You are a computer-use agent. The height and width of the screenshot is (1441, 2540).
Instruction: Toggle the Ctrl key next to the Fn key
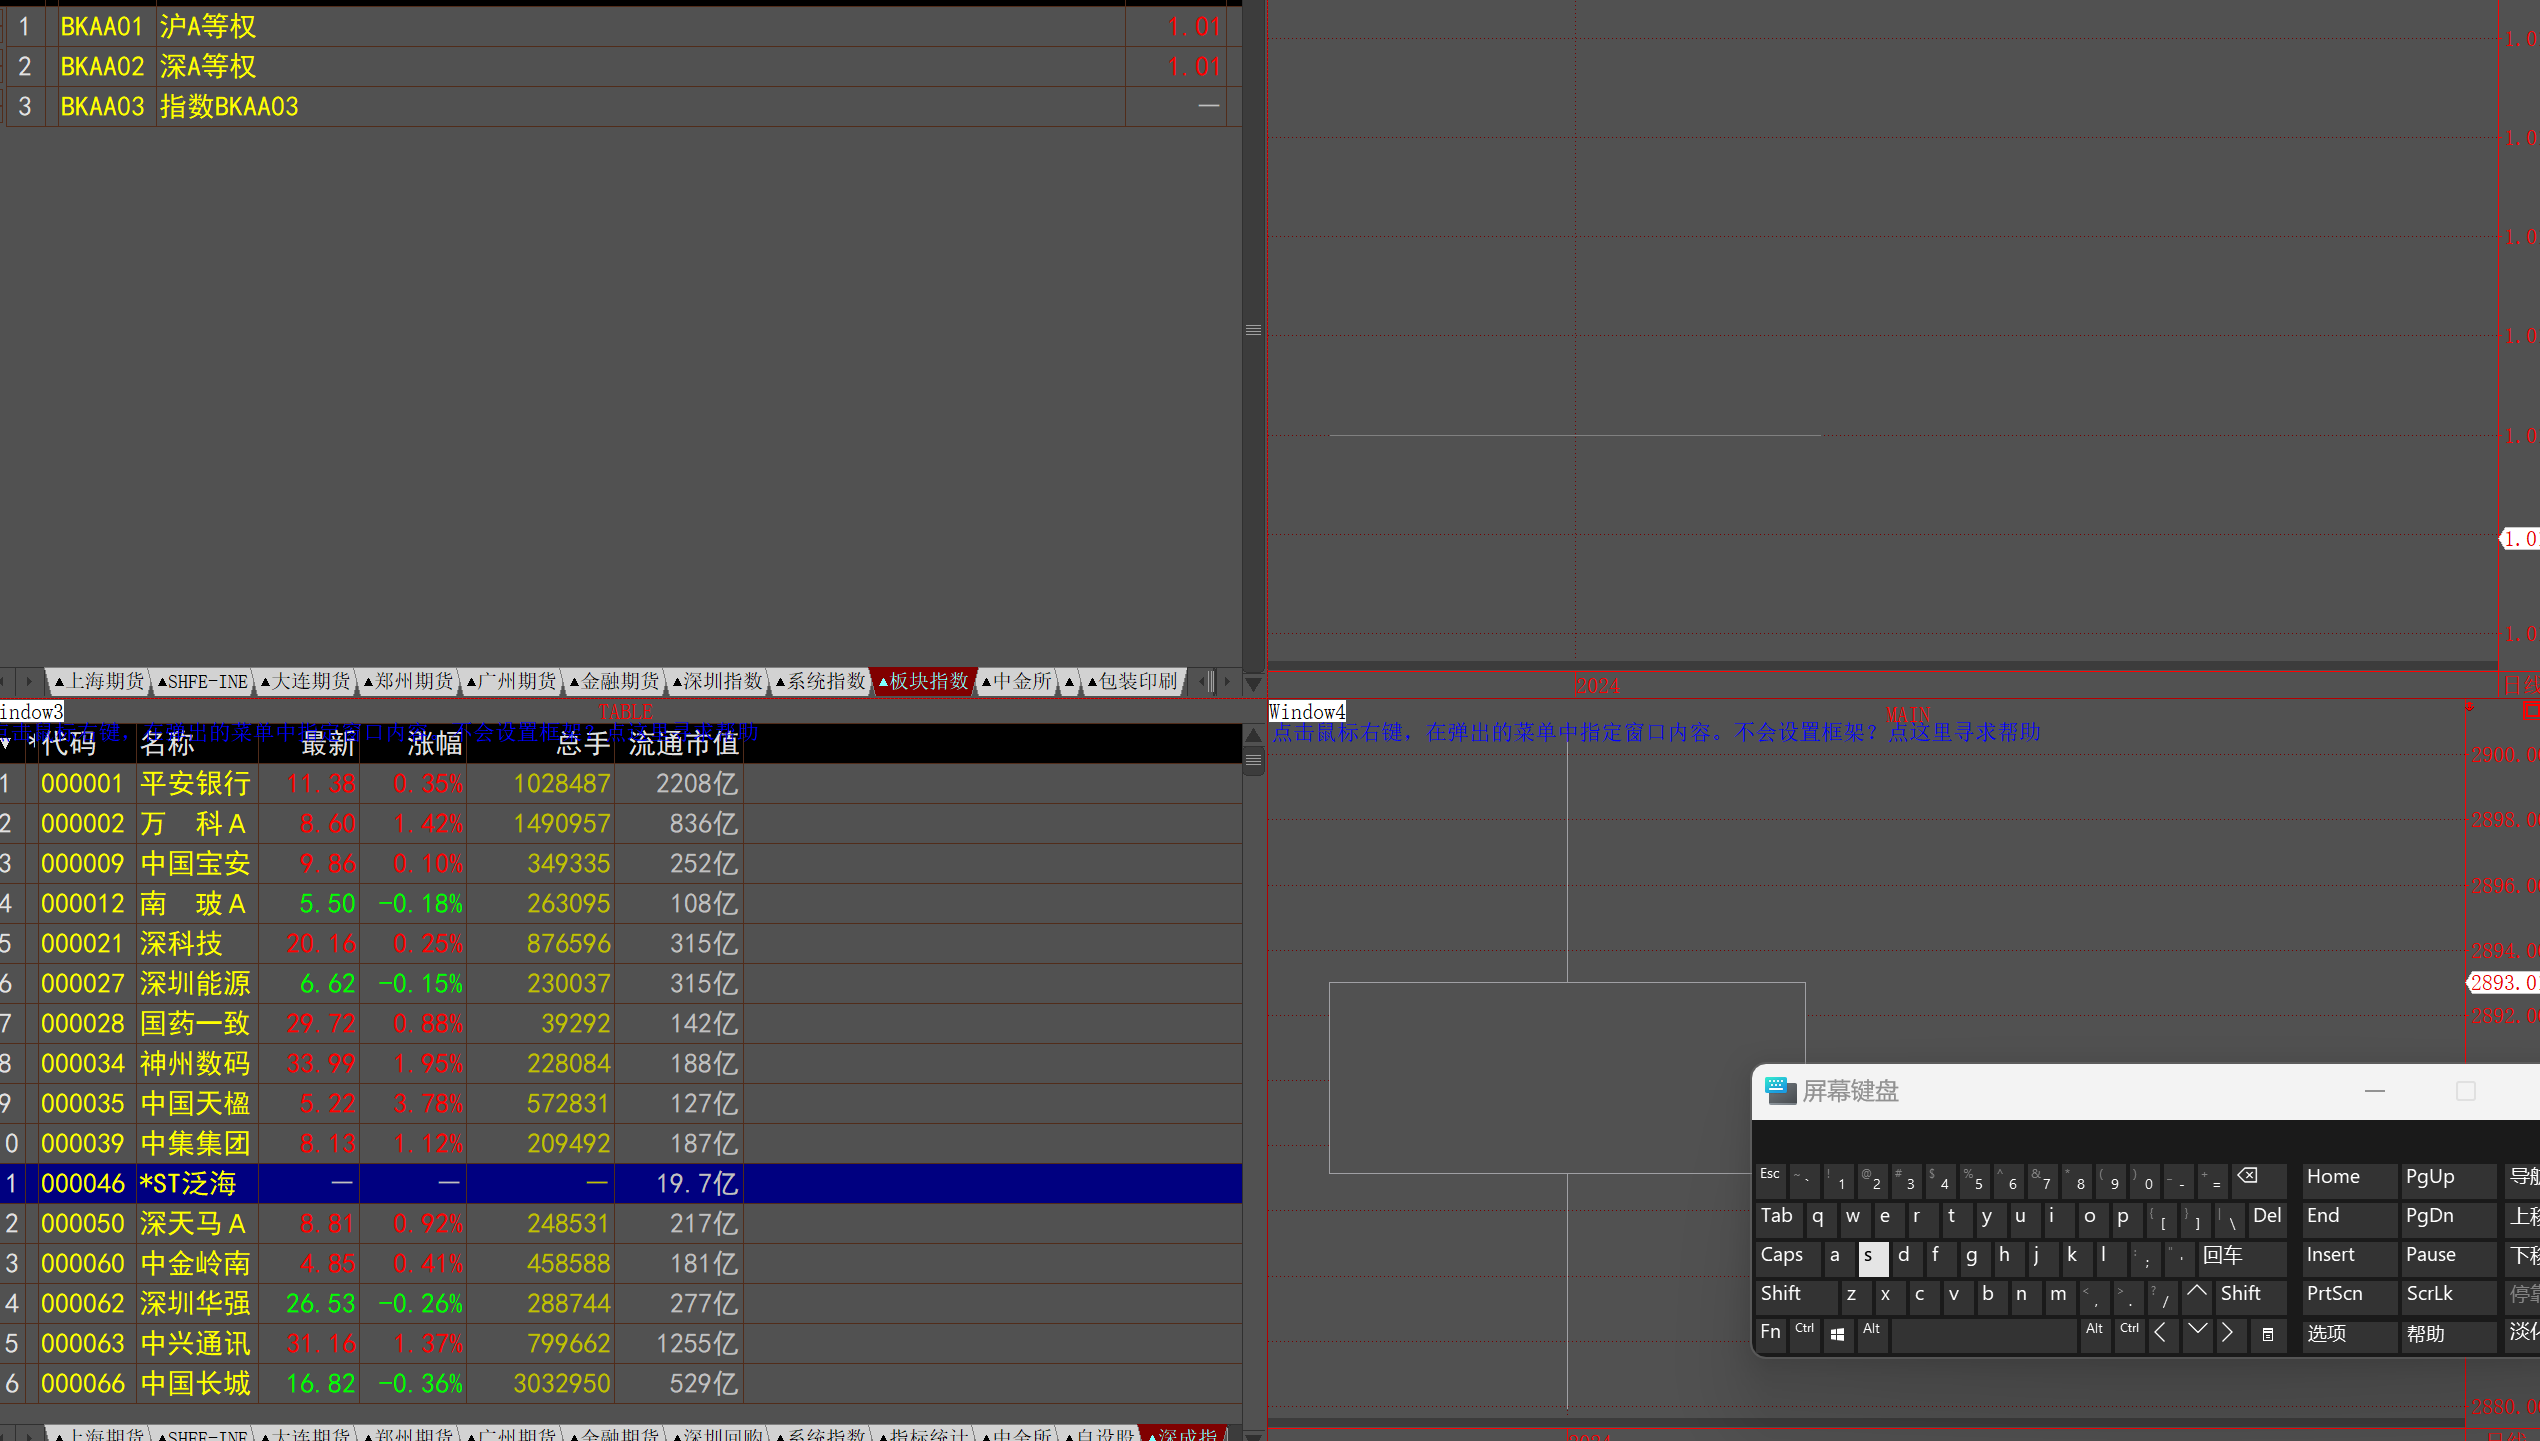pos(1804,1335)
